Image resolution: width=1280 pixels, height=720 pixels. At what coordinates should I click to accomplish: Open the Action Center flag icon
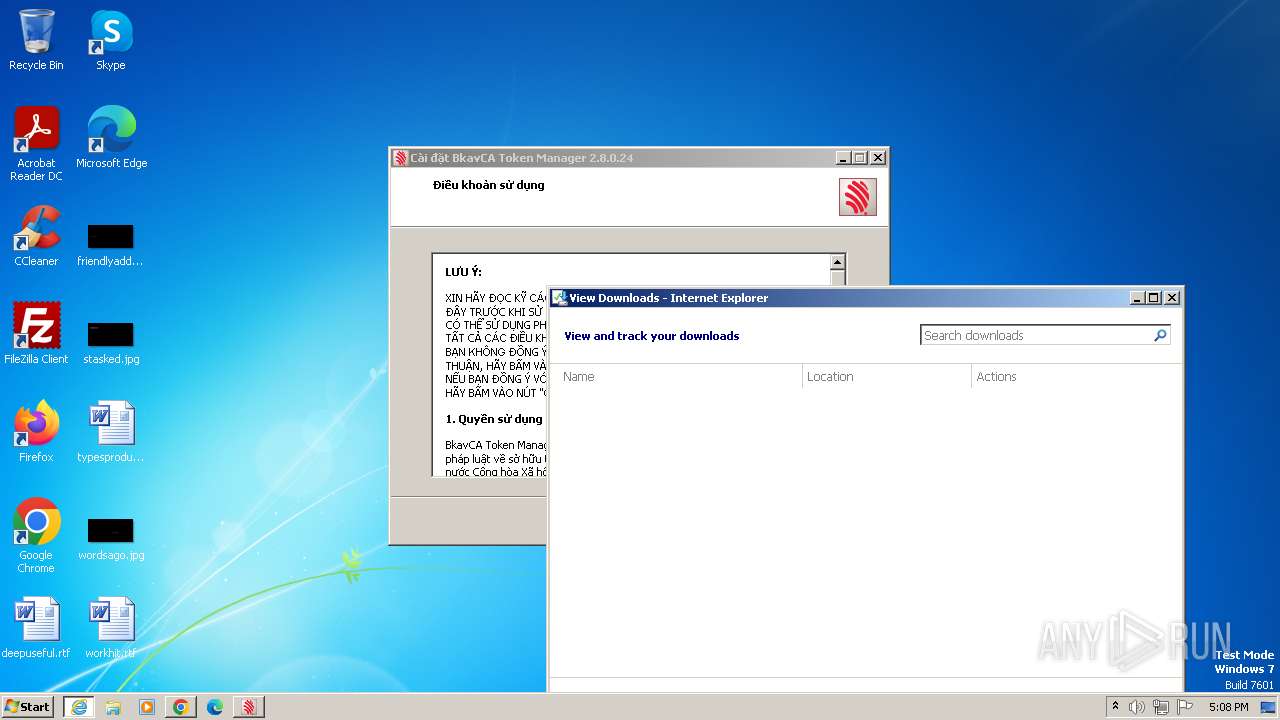point(1185,707)
